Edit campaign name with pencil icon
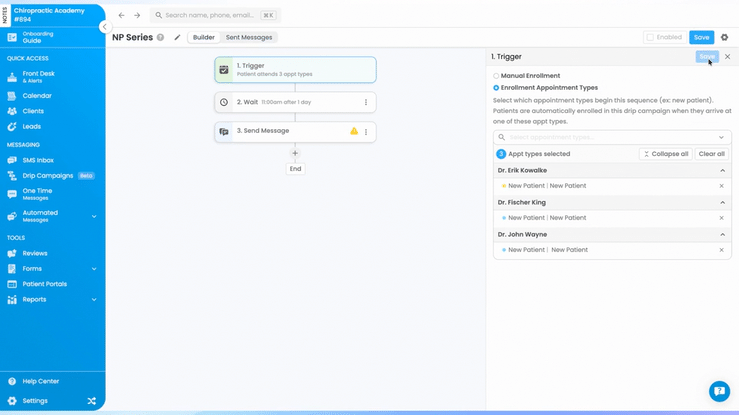Viewport: 739px width, 415px height. [177, 37]
